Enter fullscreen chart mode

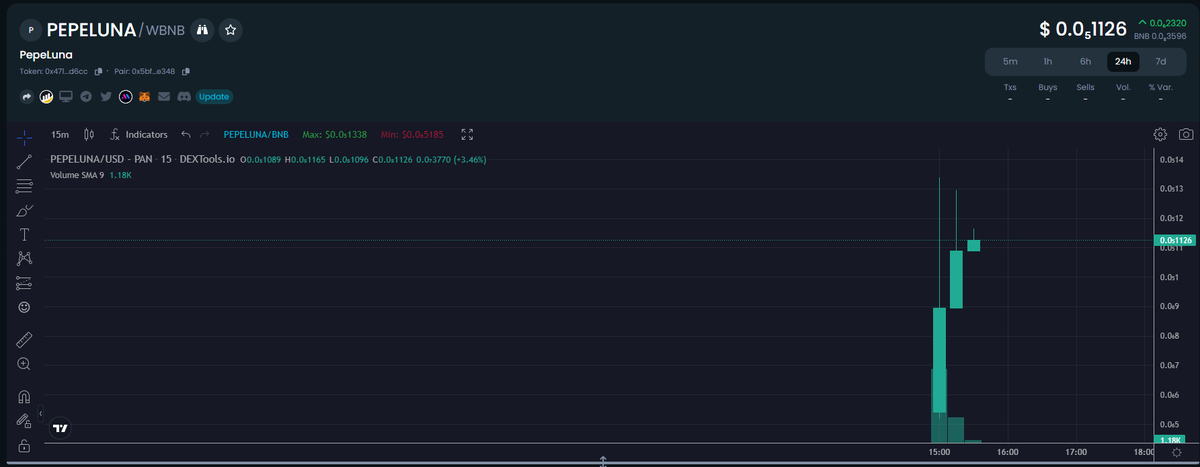(467, 134)
